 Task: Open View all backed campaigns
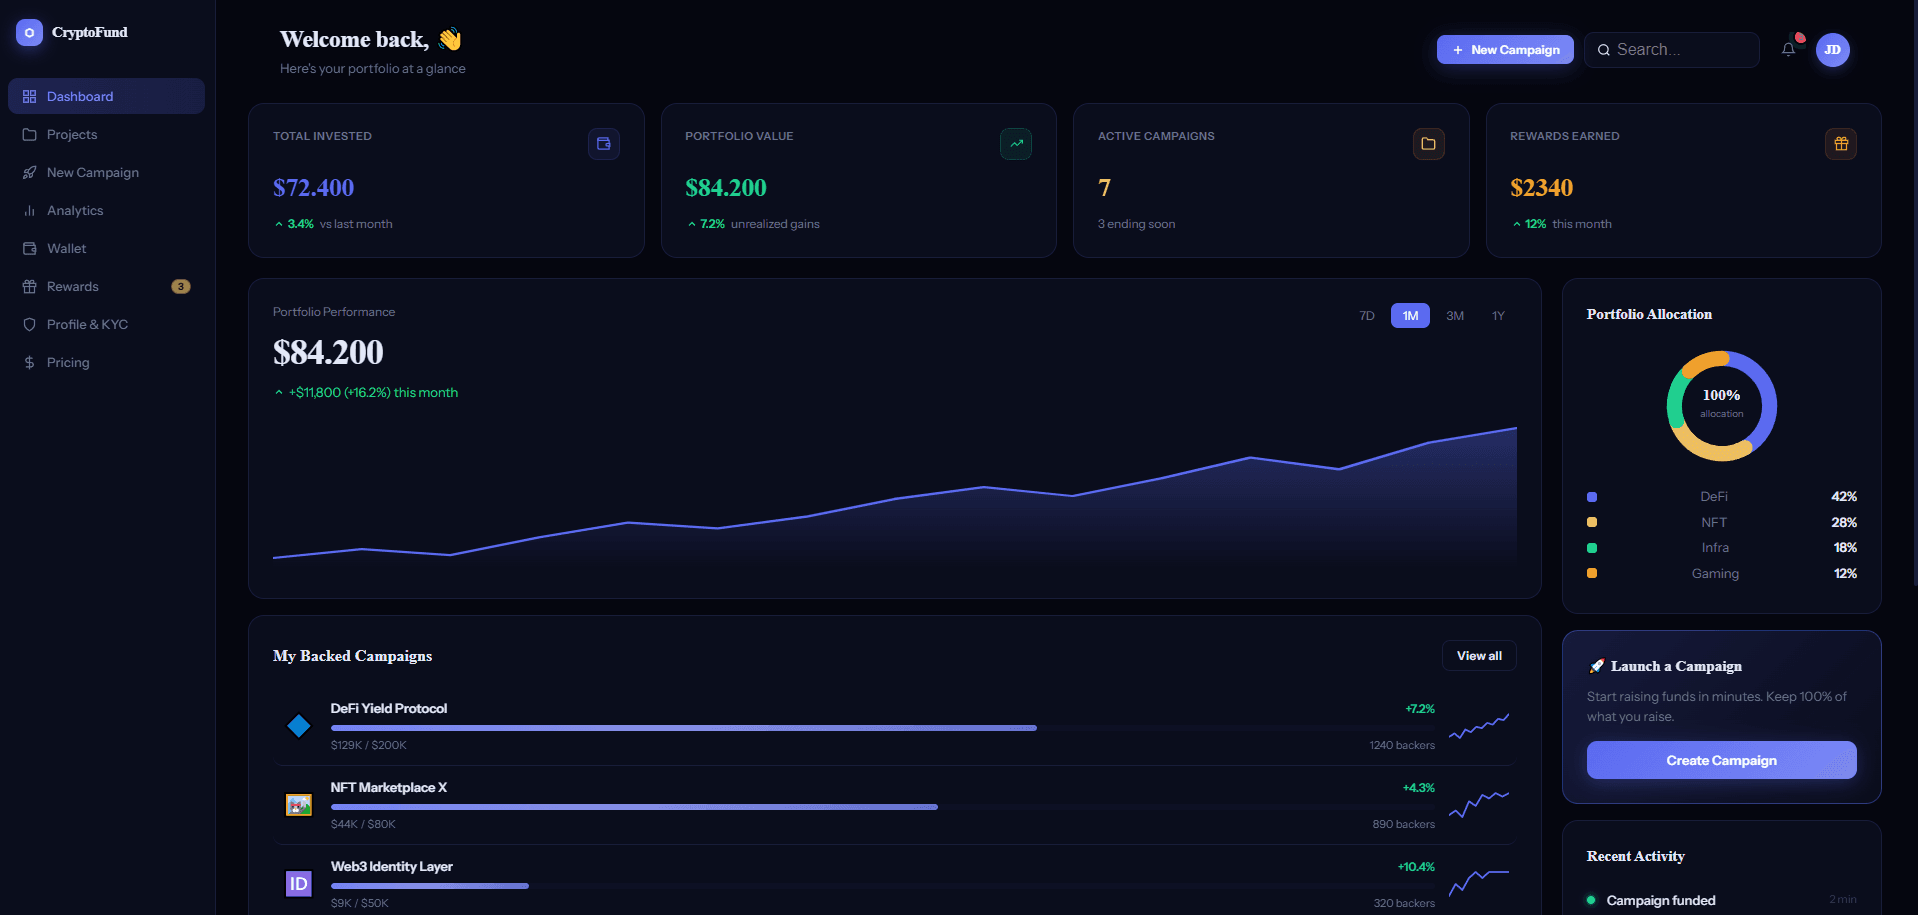[1479, 655]
